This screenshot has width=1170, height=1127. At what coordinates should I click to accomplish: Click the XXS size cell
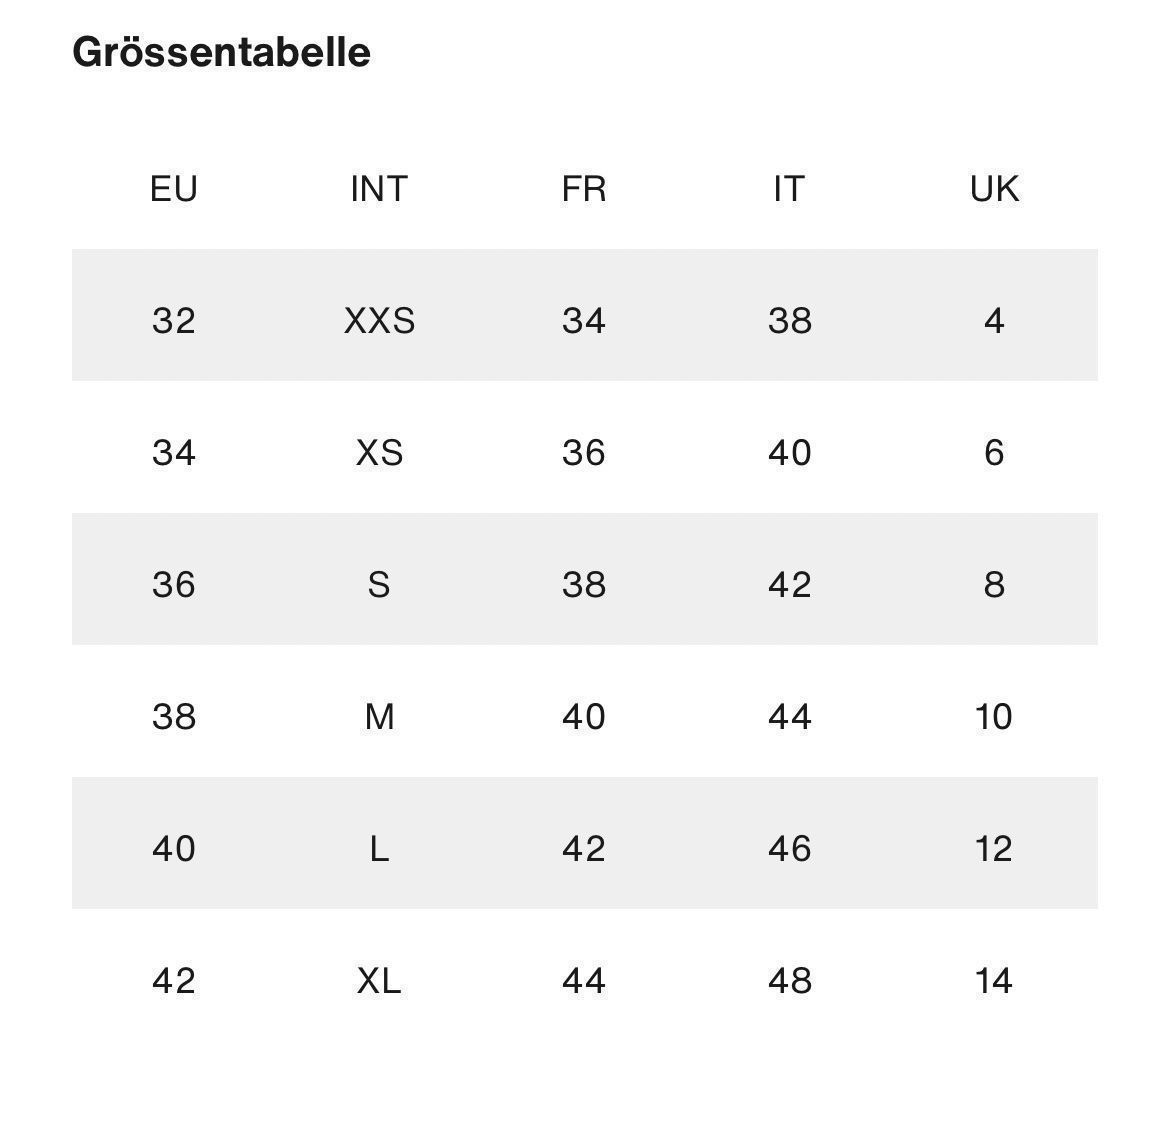(x=379, y=321)
